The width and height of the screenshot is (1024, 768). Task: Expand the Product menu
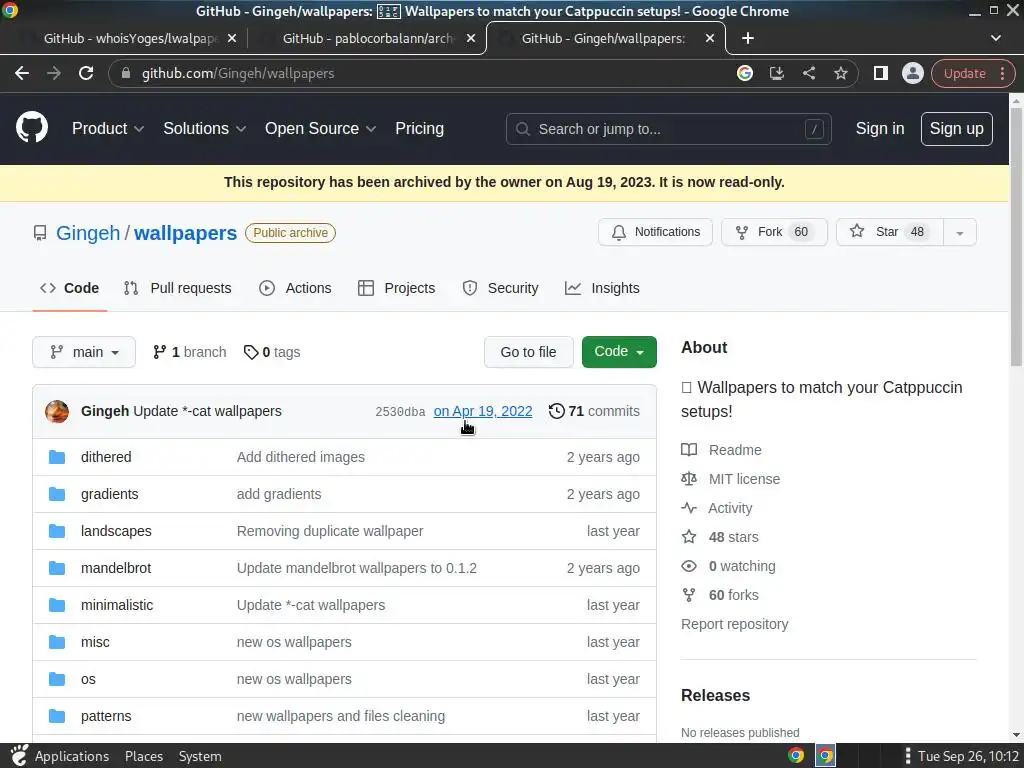click(108, 129)
